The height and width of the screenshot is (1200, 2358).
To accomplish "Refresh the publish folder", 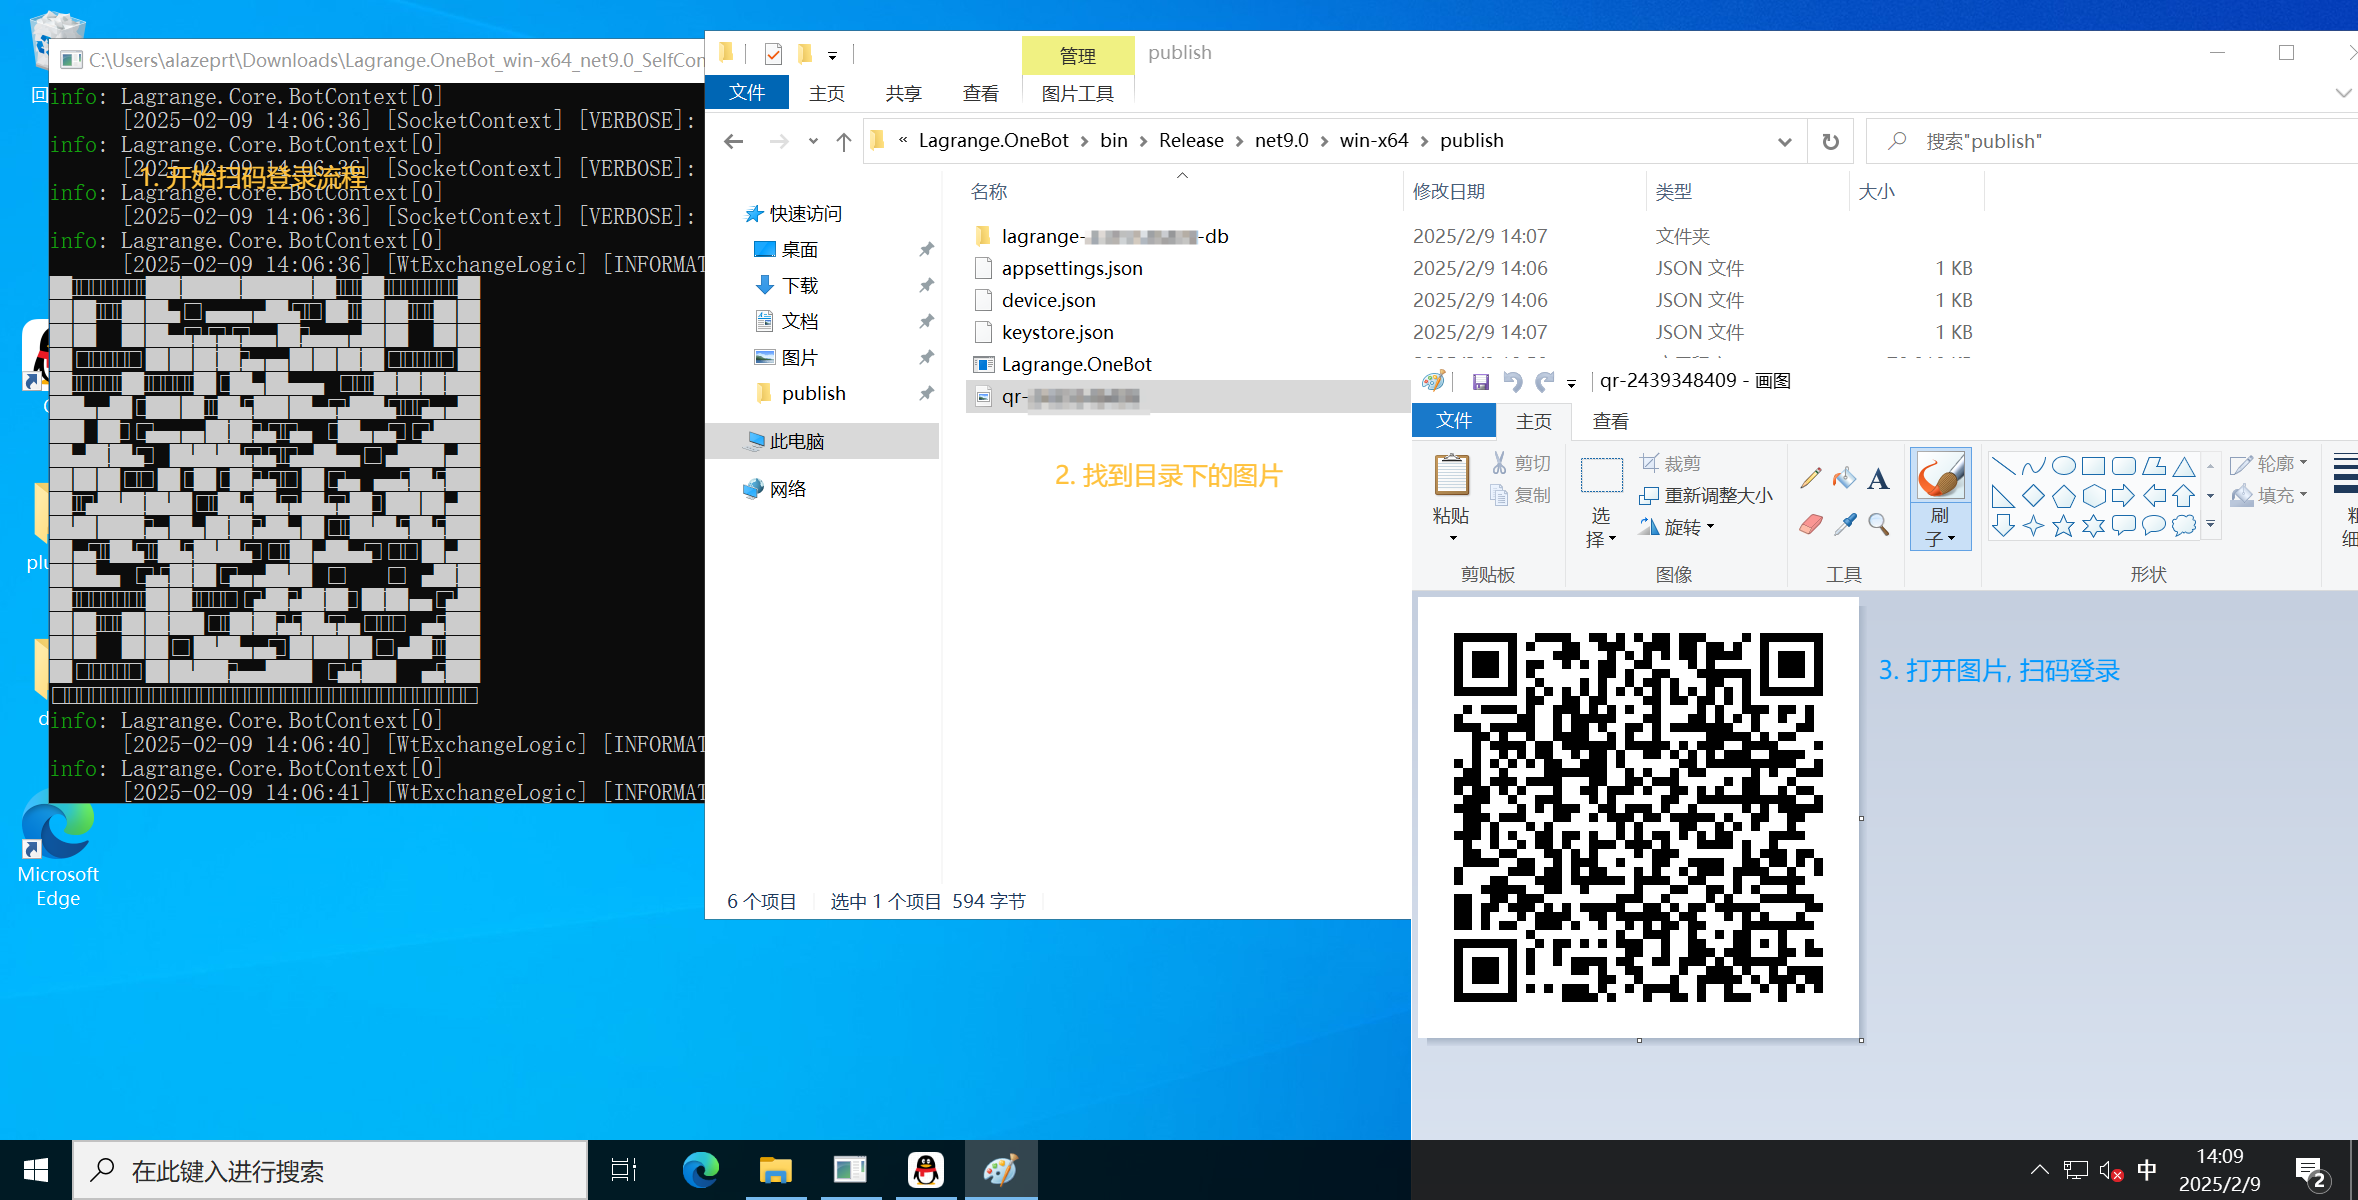I will point(1830,142).
